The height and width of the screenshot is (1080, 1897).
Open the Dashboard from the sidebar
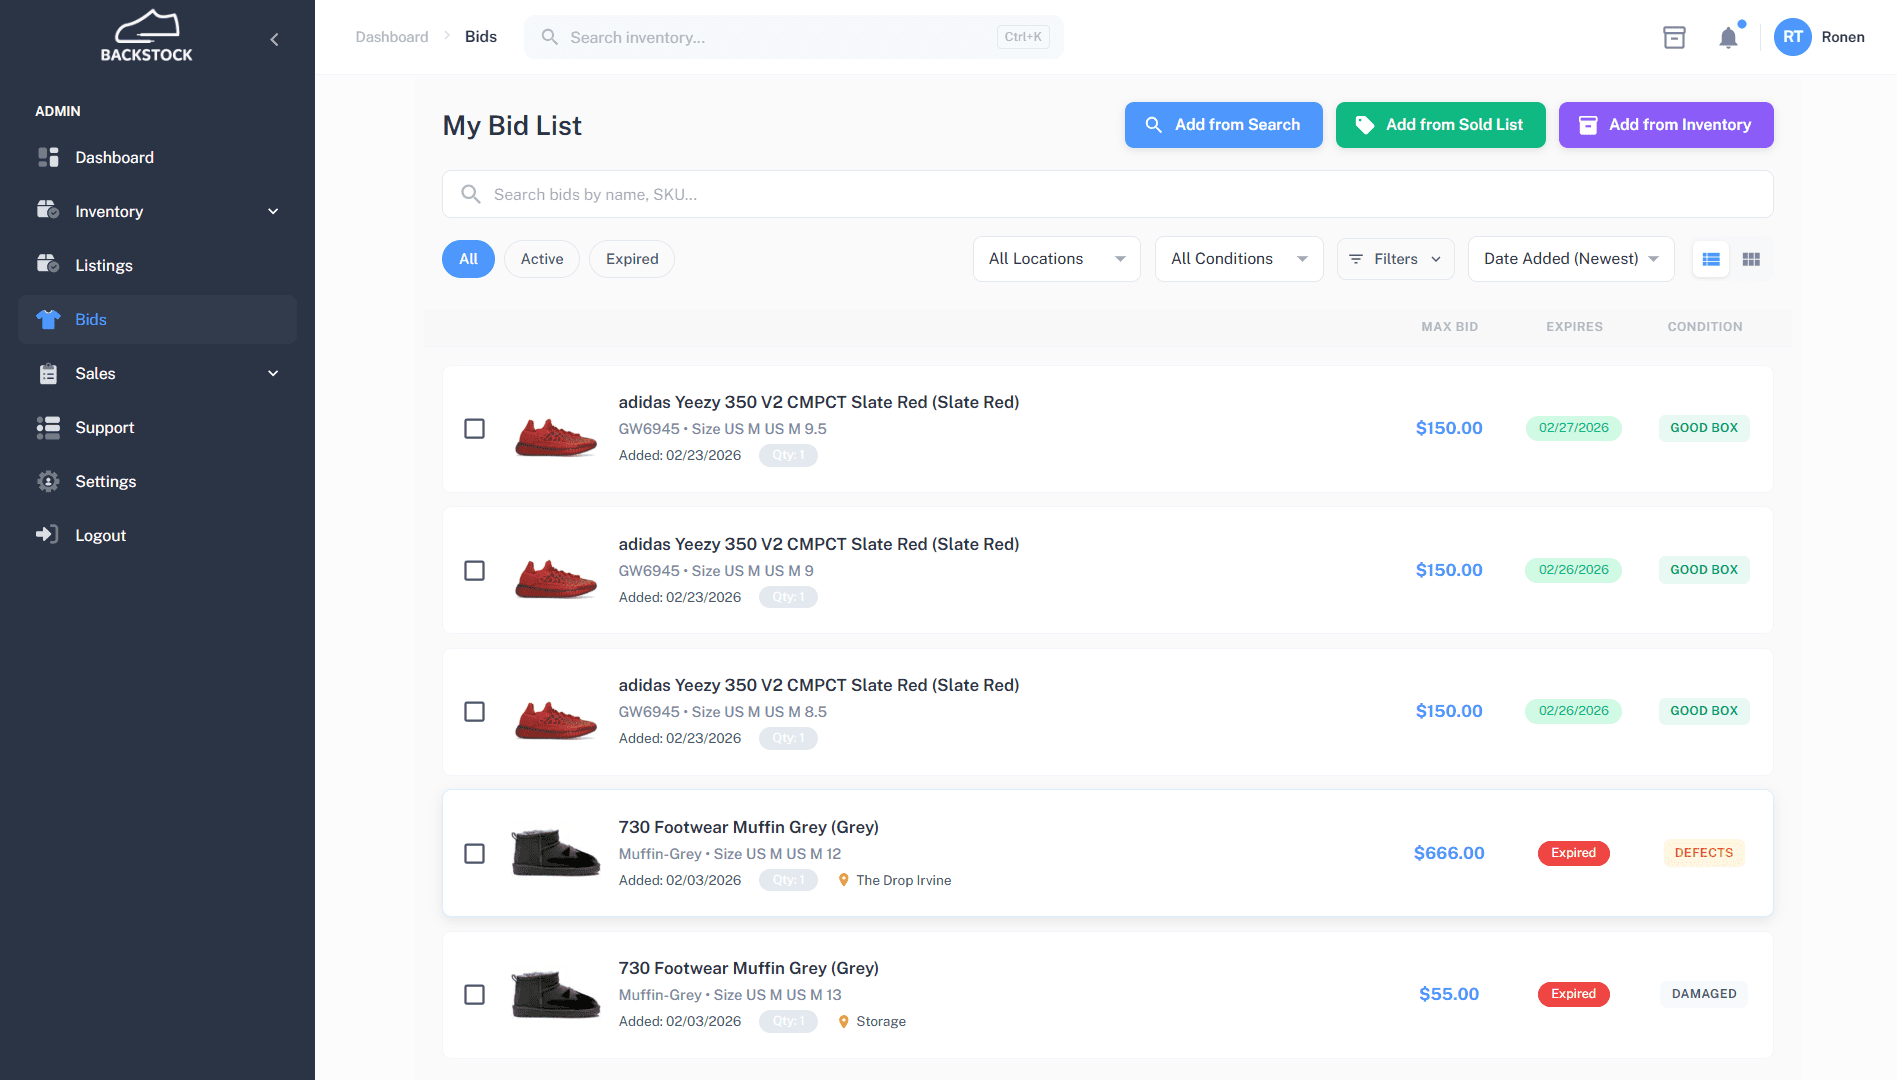pyautogui.click(x=114, y=157)
